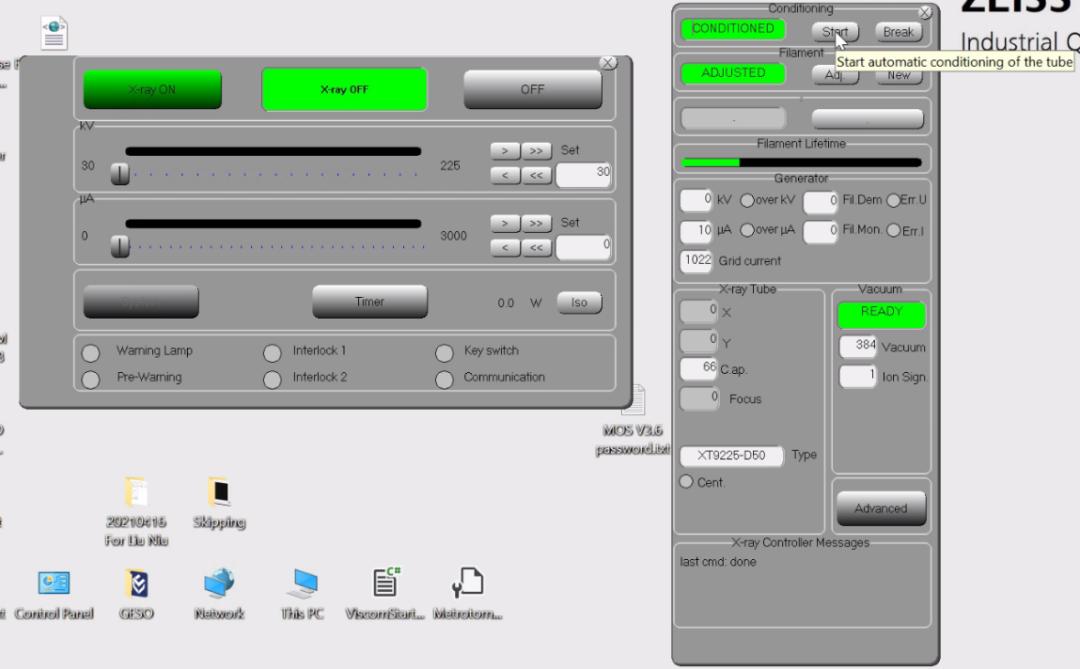Toggle the Cent. radio button
Image resolution: width=1080 pixels, height=669 pixels.
(686, 482)
